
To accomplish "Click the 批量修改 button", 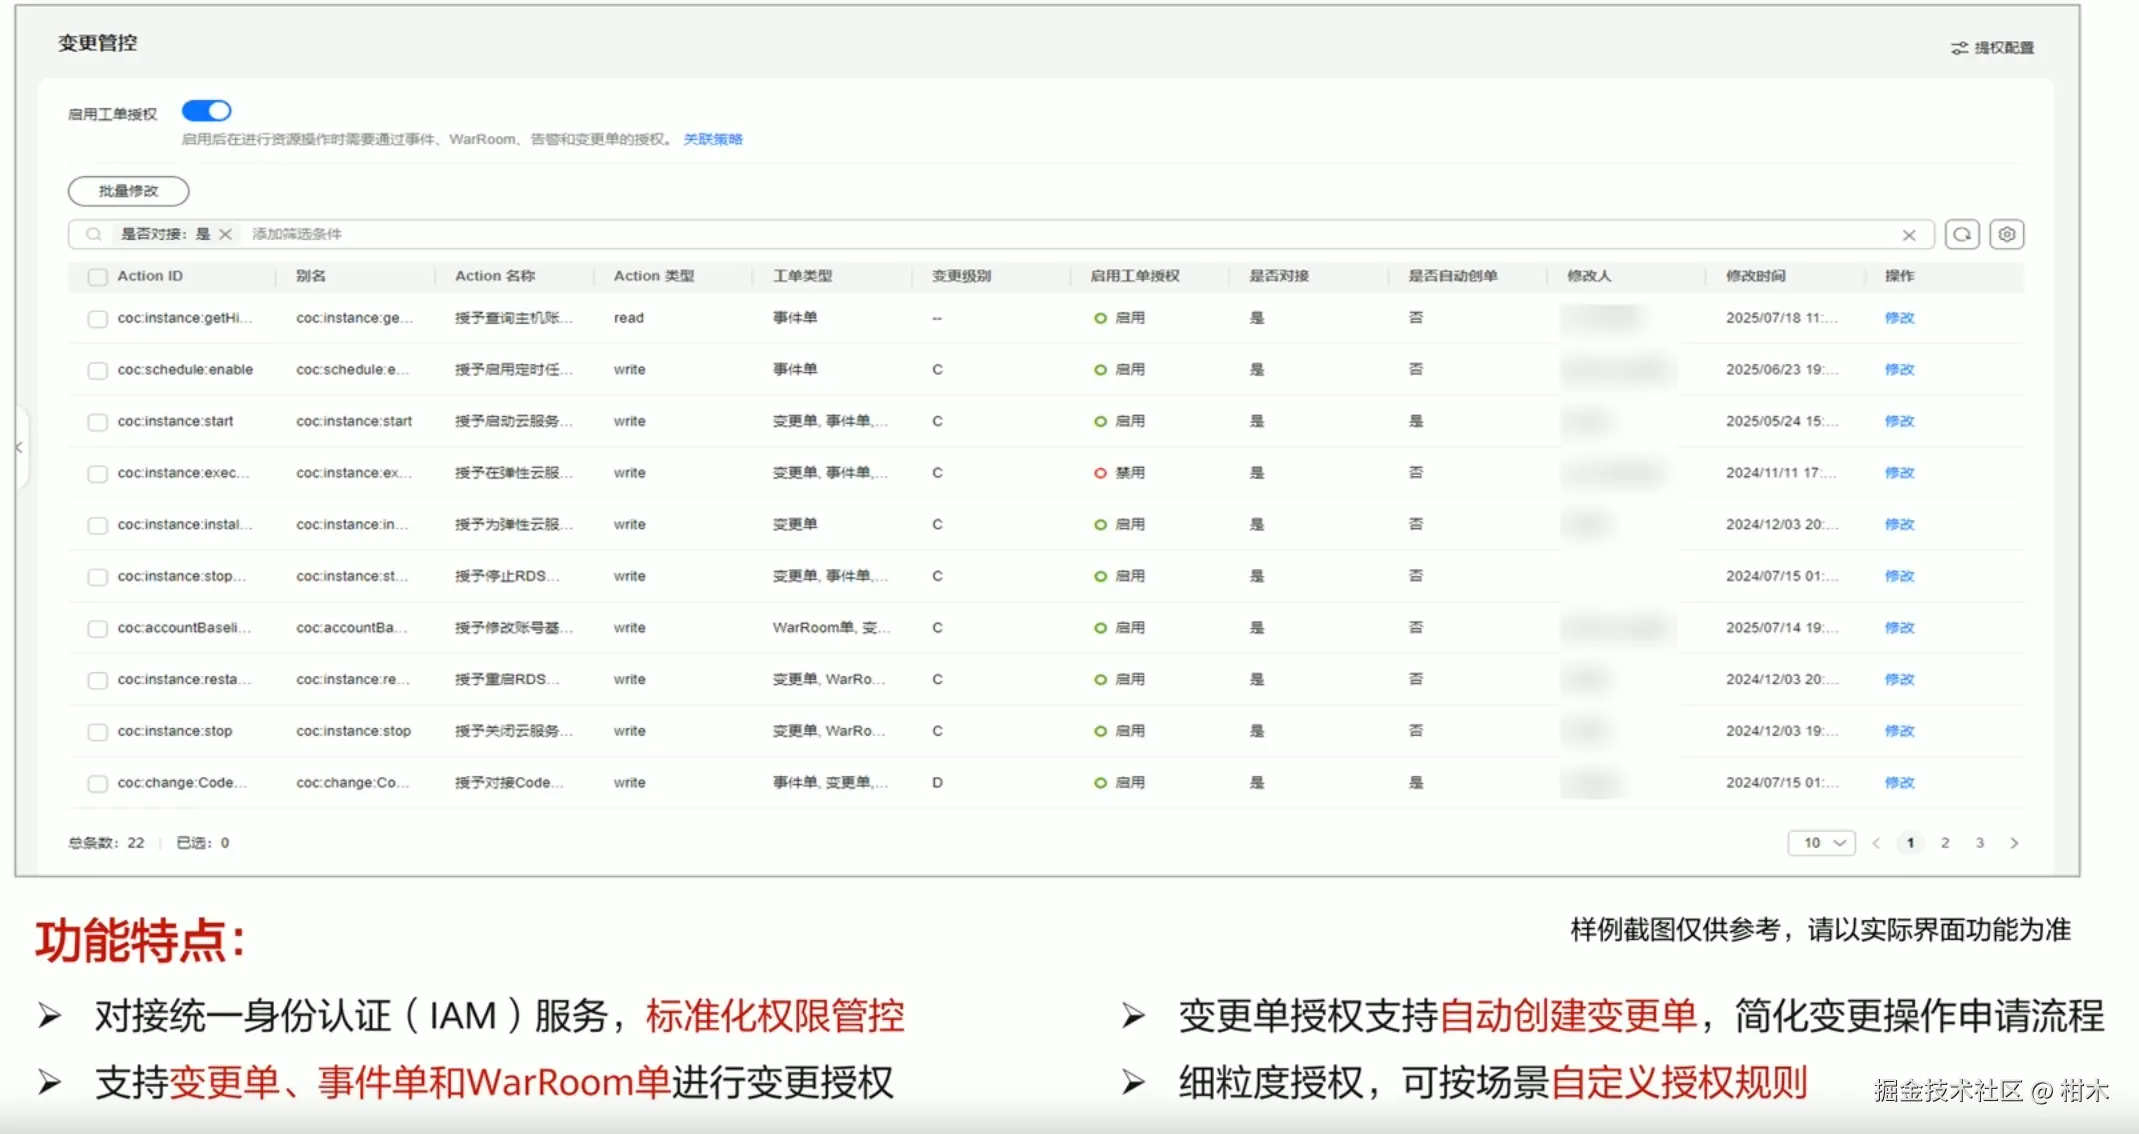I will [x=128, y=191].
